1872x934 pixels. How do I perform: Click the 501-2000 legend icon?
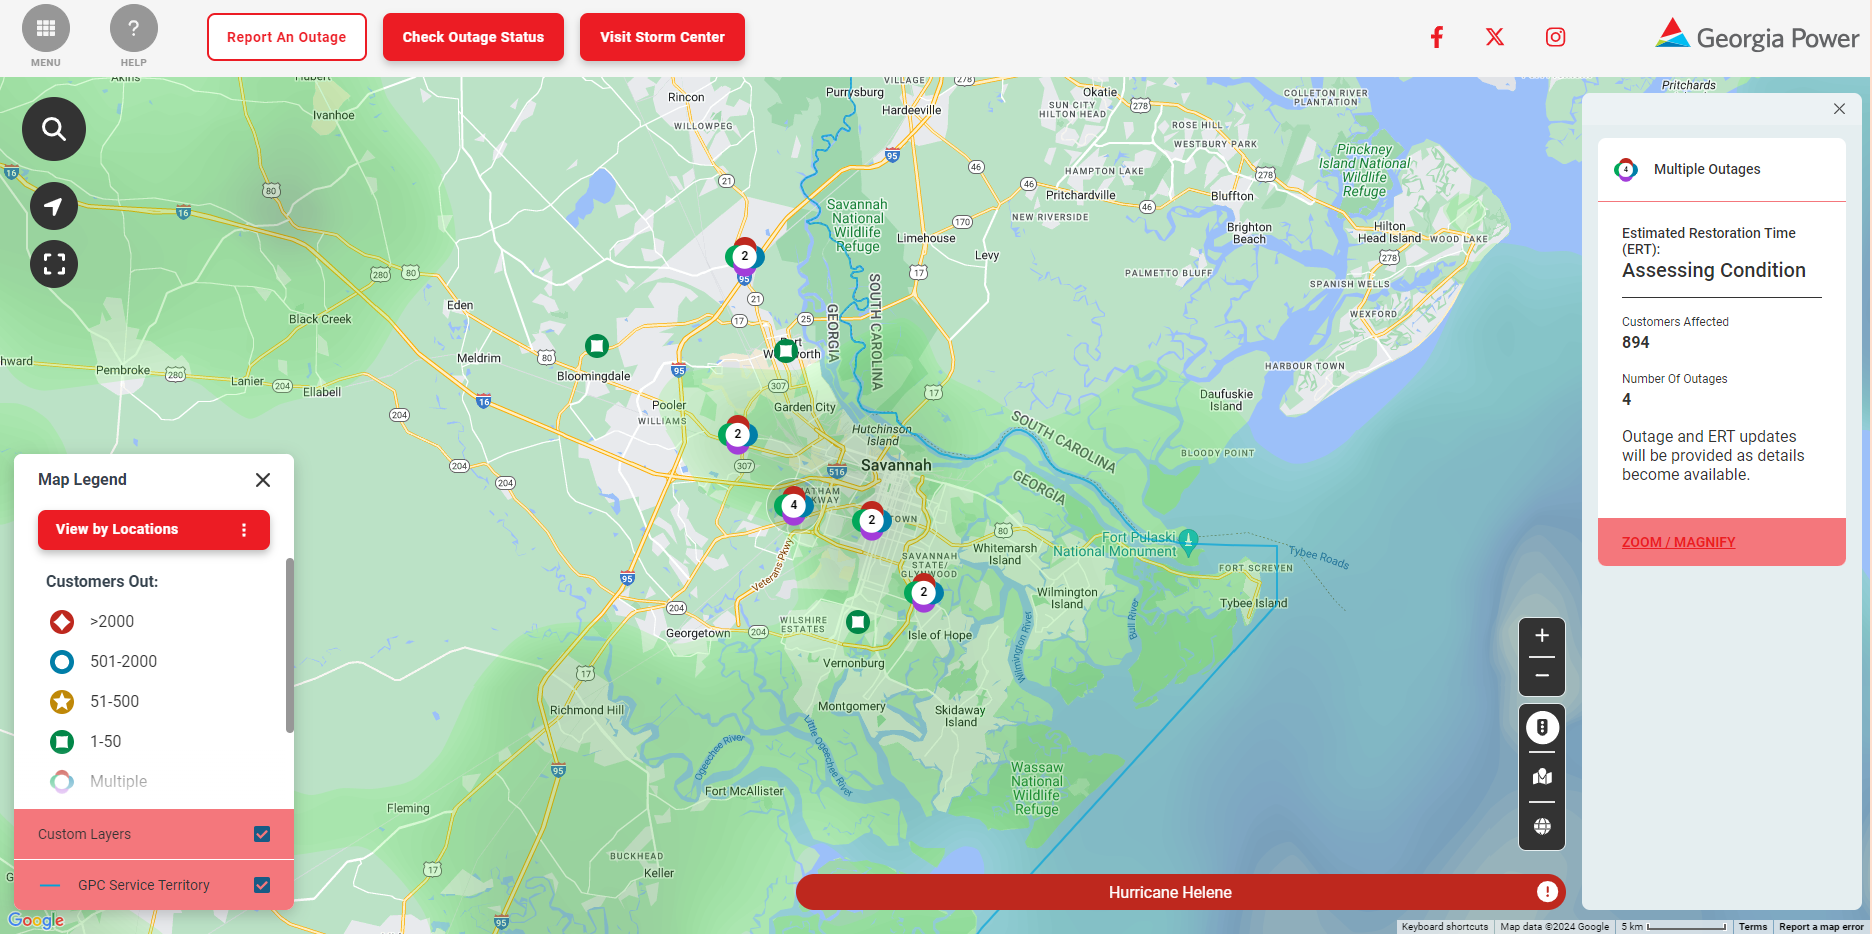pyautogui.click(x=62, y=662)
